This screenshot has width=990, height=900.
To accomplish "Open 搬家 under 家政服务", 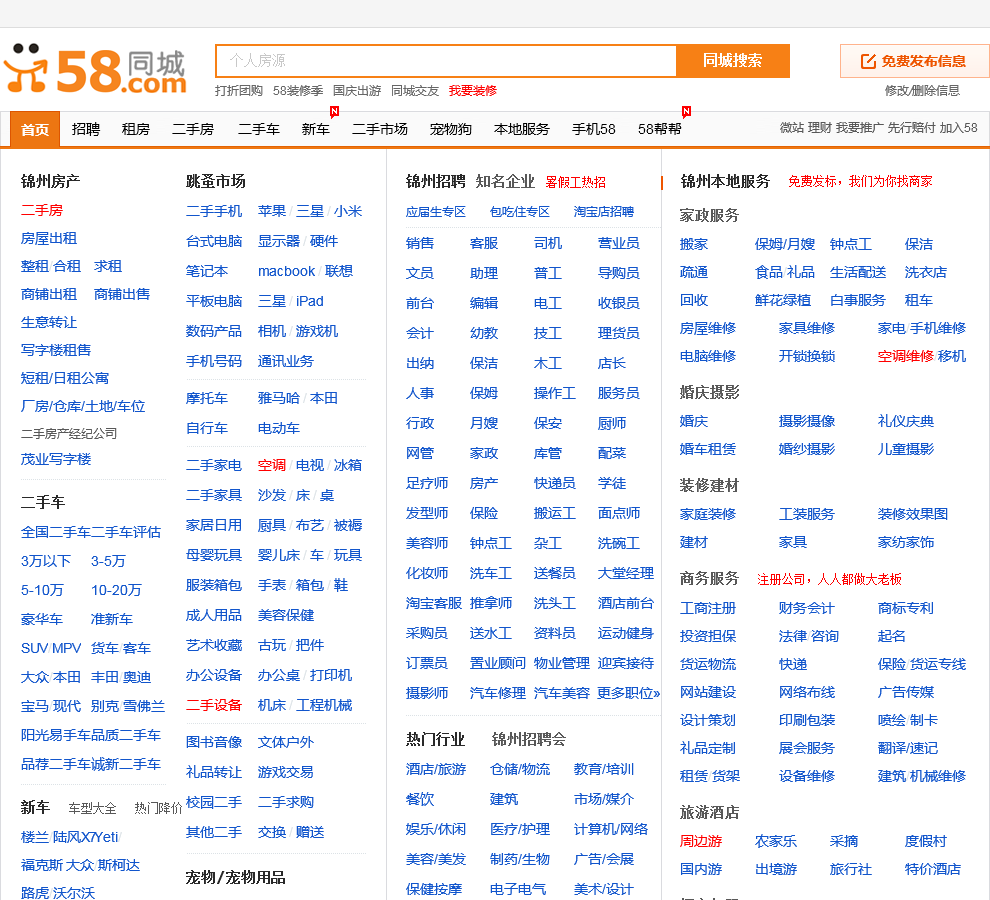I will coord(694,244).
